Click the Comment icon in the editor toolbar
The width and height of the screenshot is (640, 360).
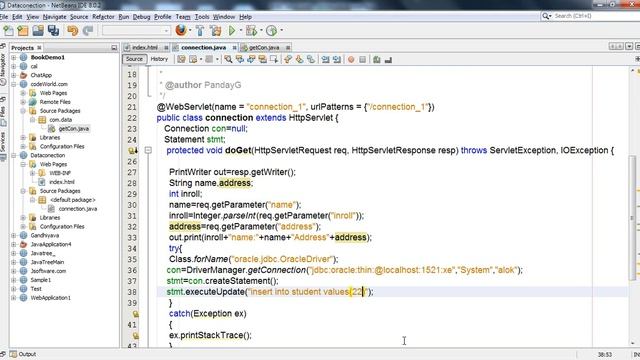(x=377, y=60)
